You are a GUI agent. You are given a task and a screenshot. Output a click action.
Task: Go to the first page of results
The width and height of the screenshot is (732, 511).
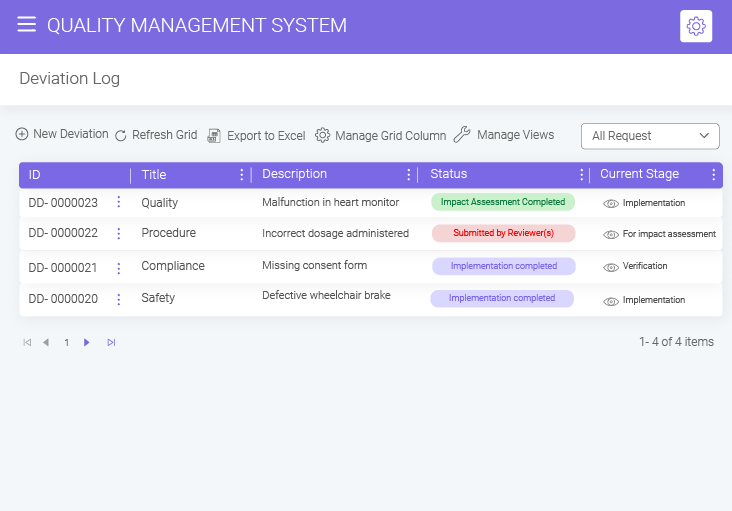click(27, 343)
